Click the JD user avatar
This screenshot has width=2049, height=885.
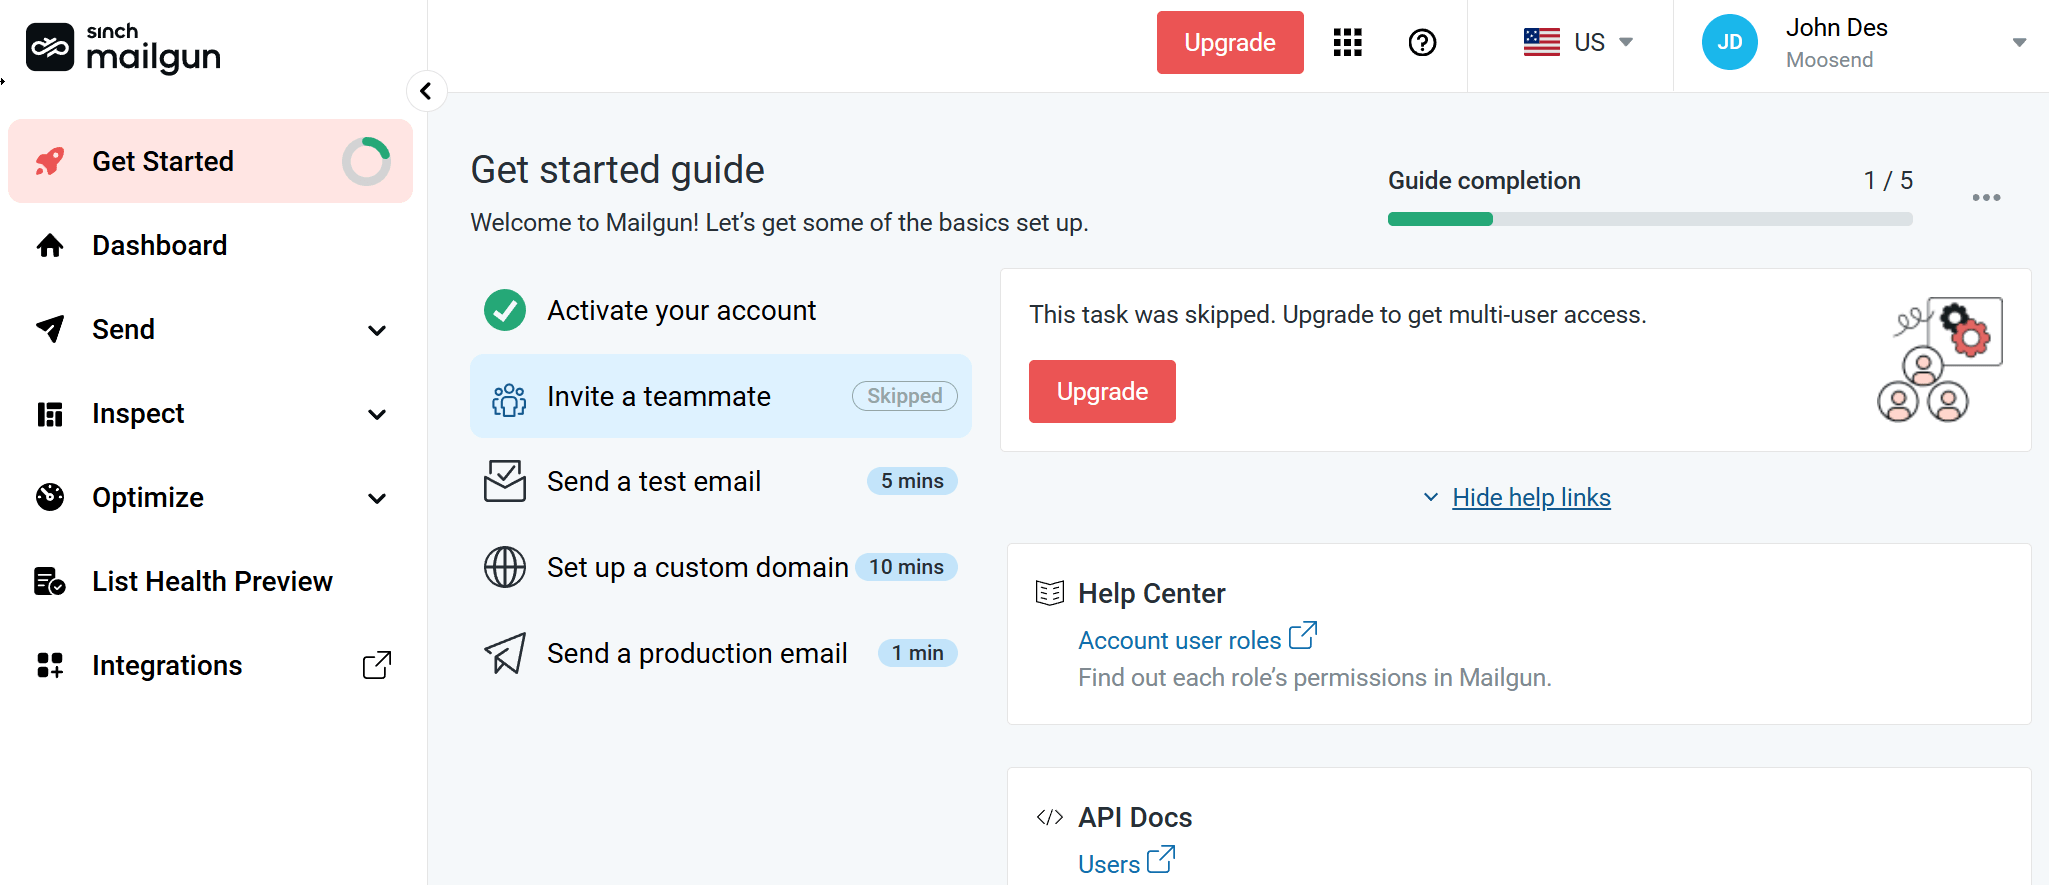tap(1729, 42)
